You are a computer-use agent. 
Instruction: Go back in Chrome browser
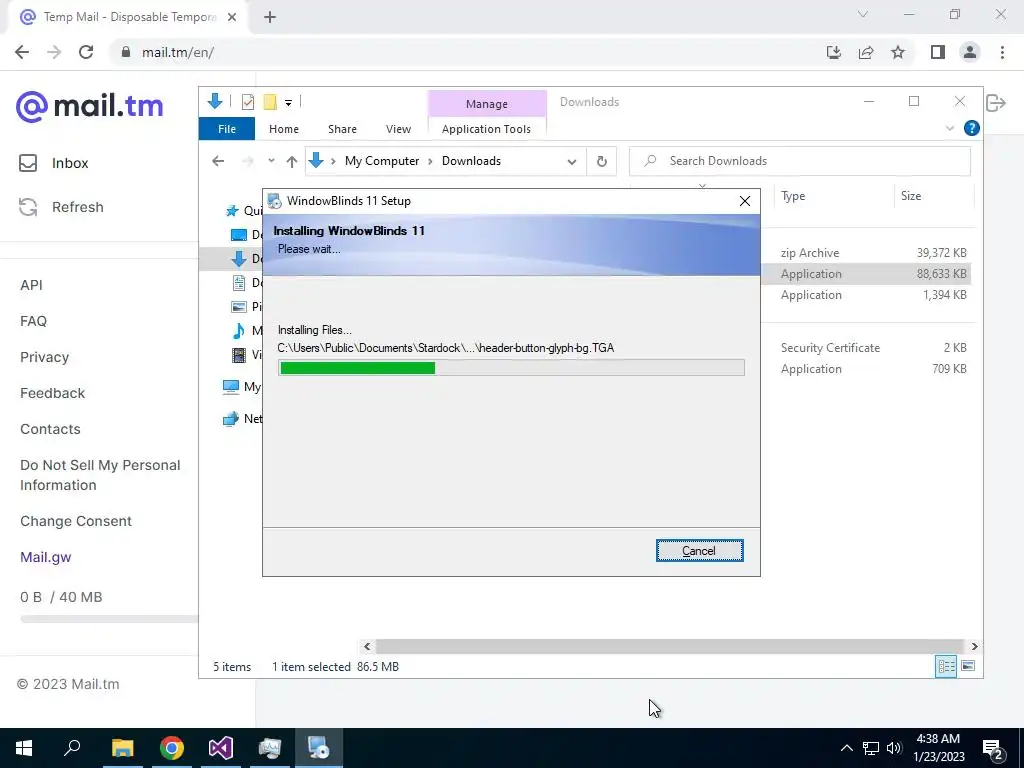[22, 52]
